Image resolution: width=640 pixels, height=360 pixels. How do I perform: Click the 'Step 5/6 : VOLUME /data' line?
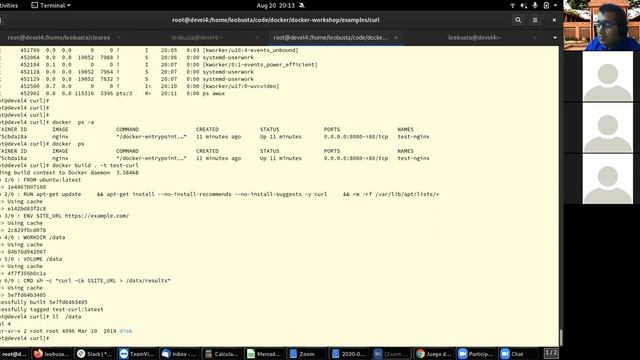point(31,259)
